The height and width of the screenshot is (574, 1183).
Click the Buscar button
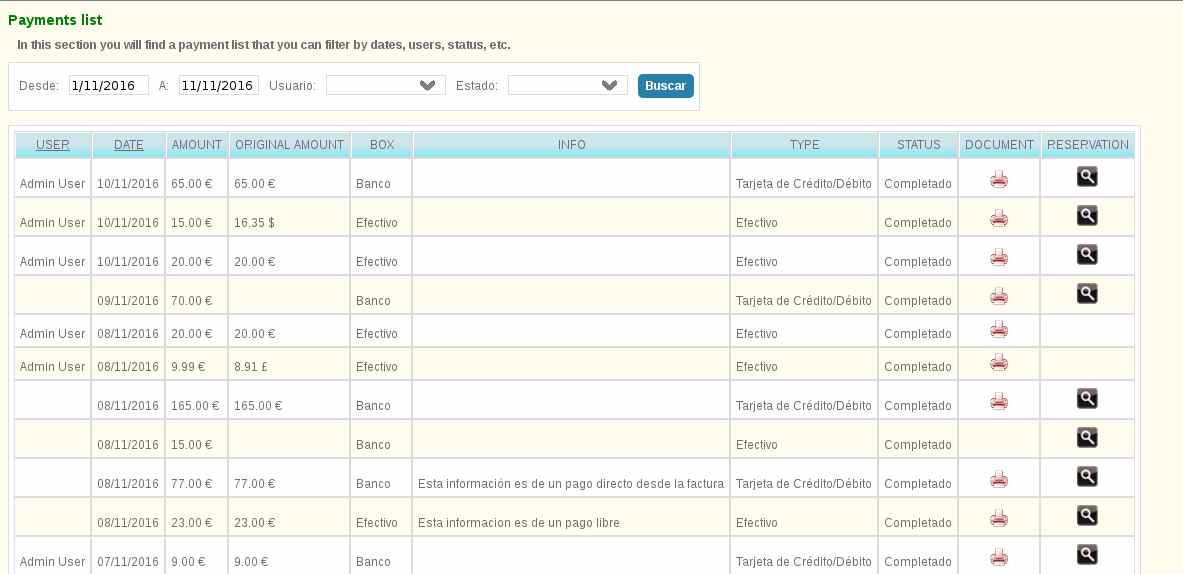[665, 86]
